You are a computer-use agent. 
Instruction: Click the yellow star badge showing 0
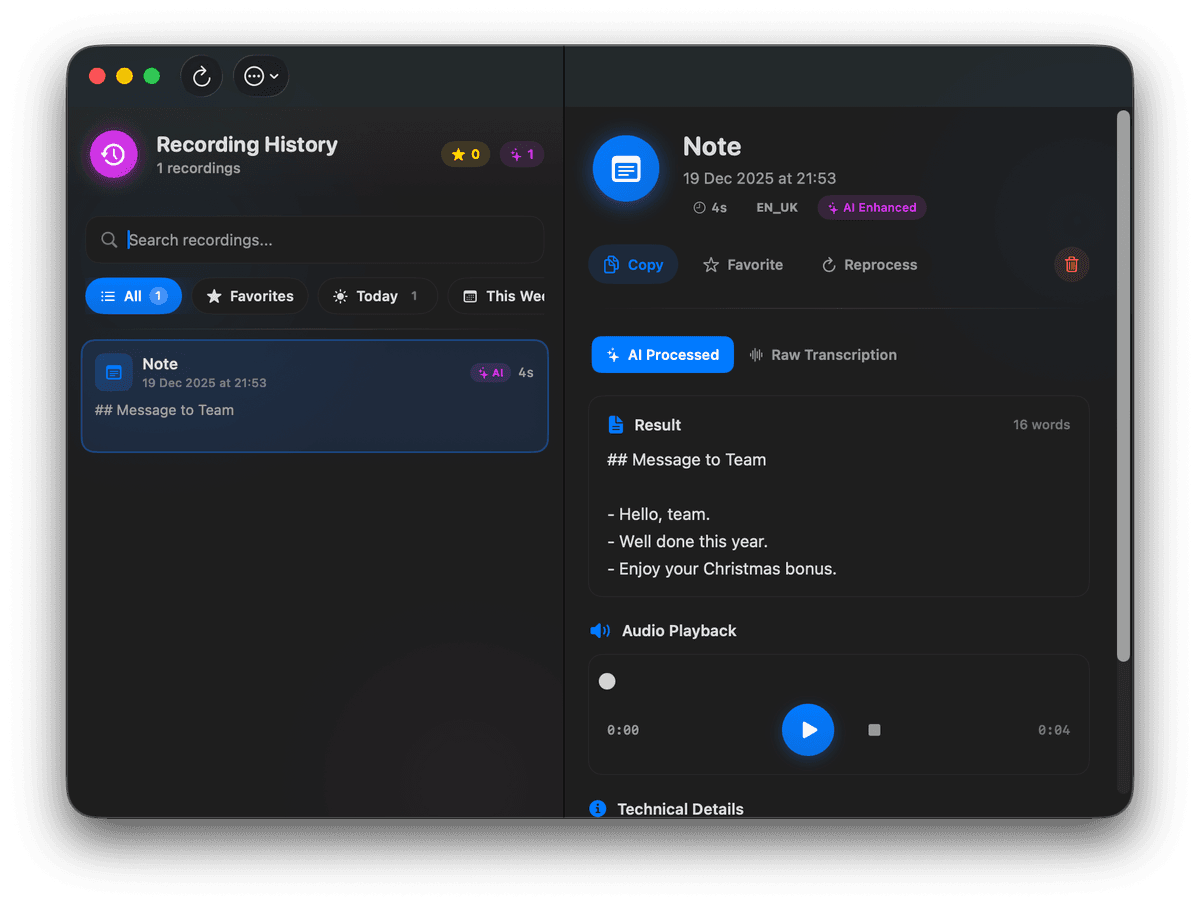pos(465,154)
